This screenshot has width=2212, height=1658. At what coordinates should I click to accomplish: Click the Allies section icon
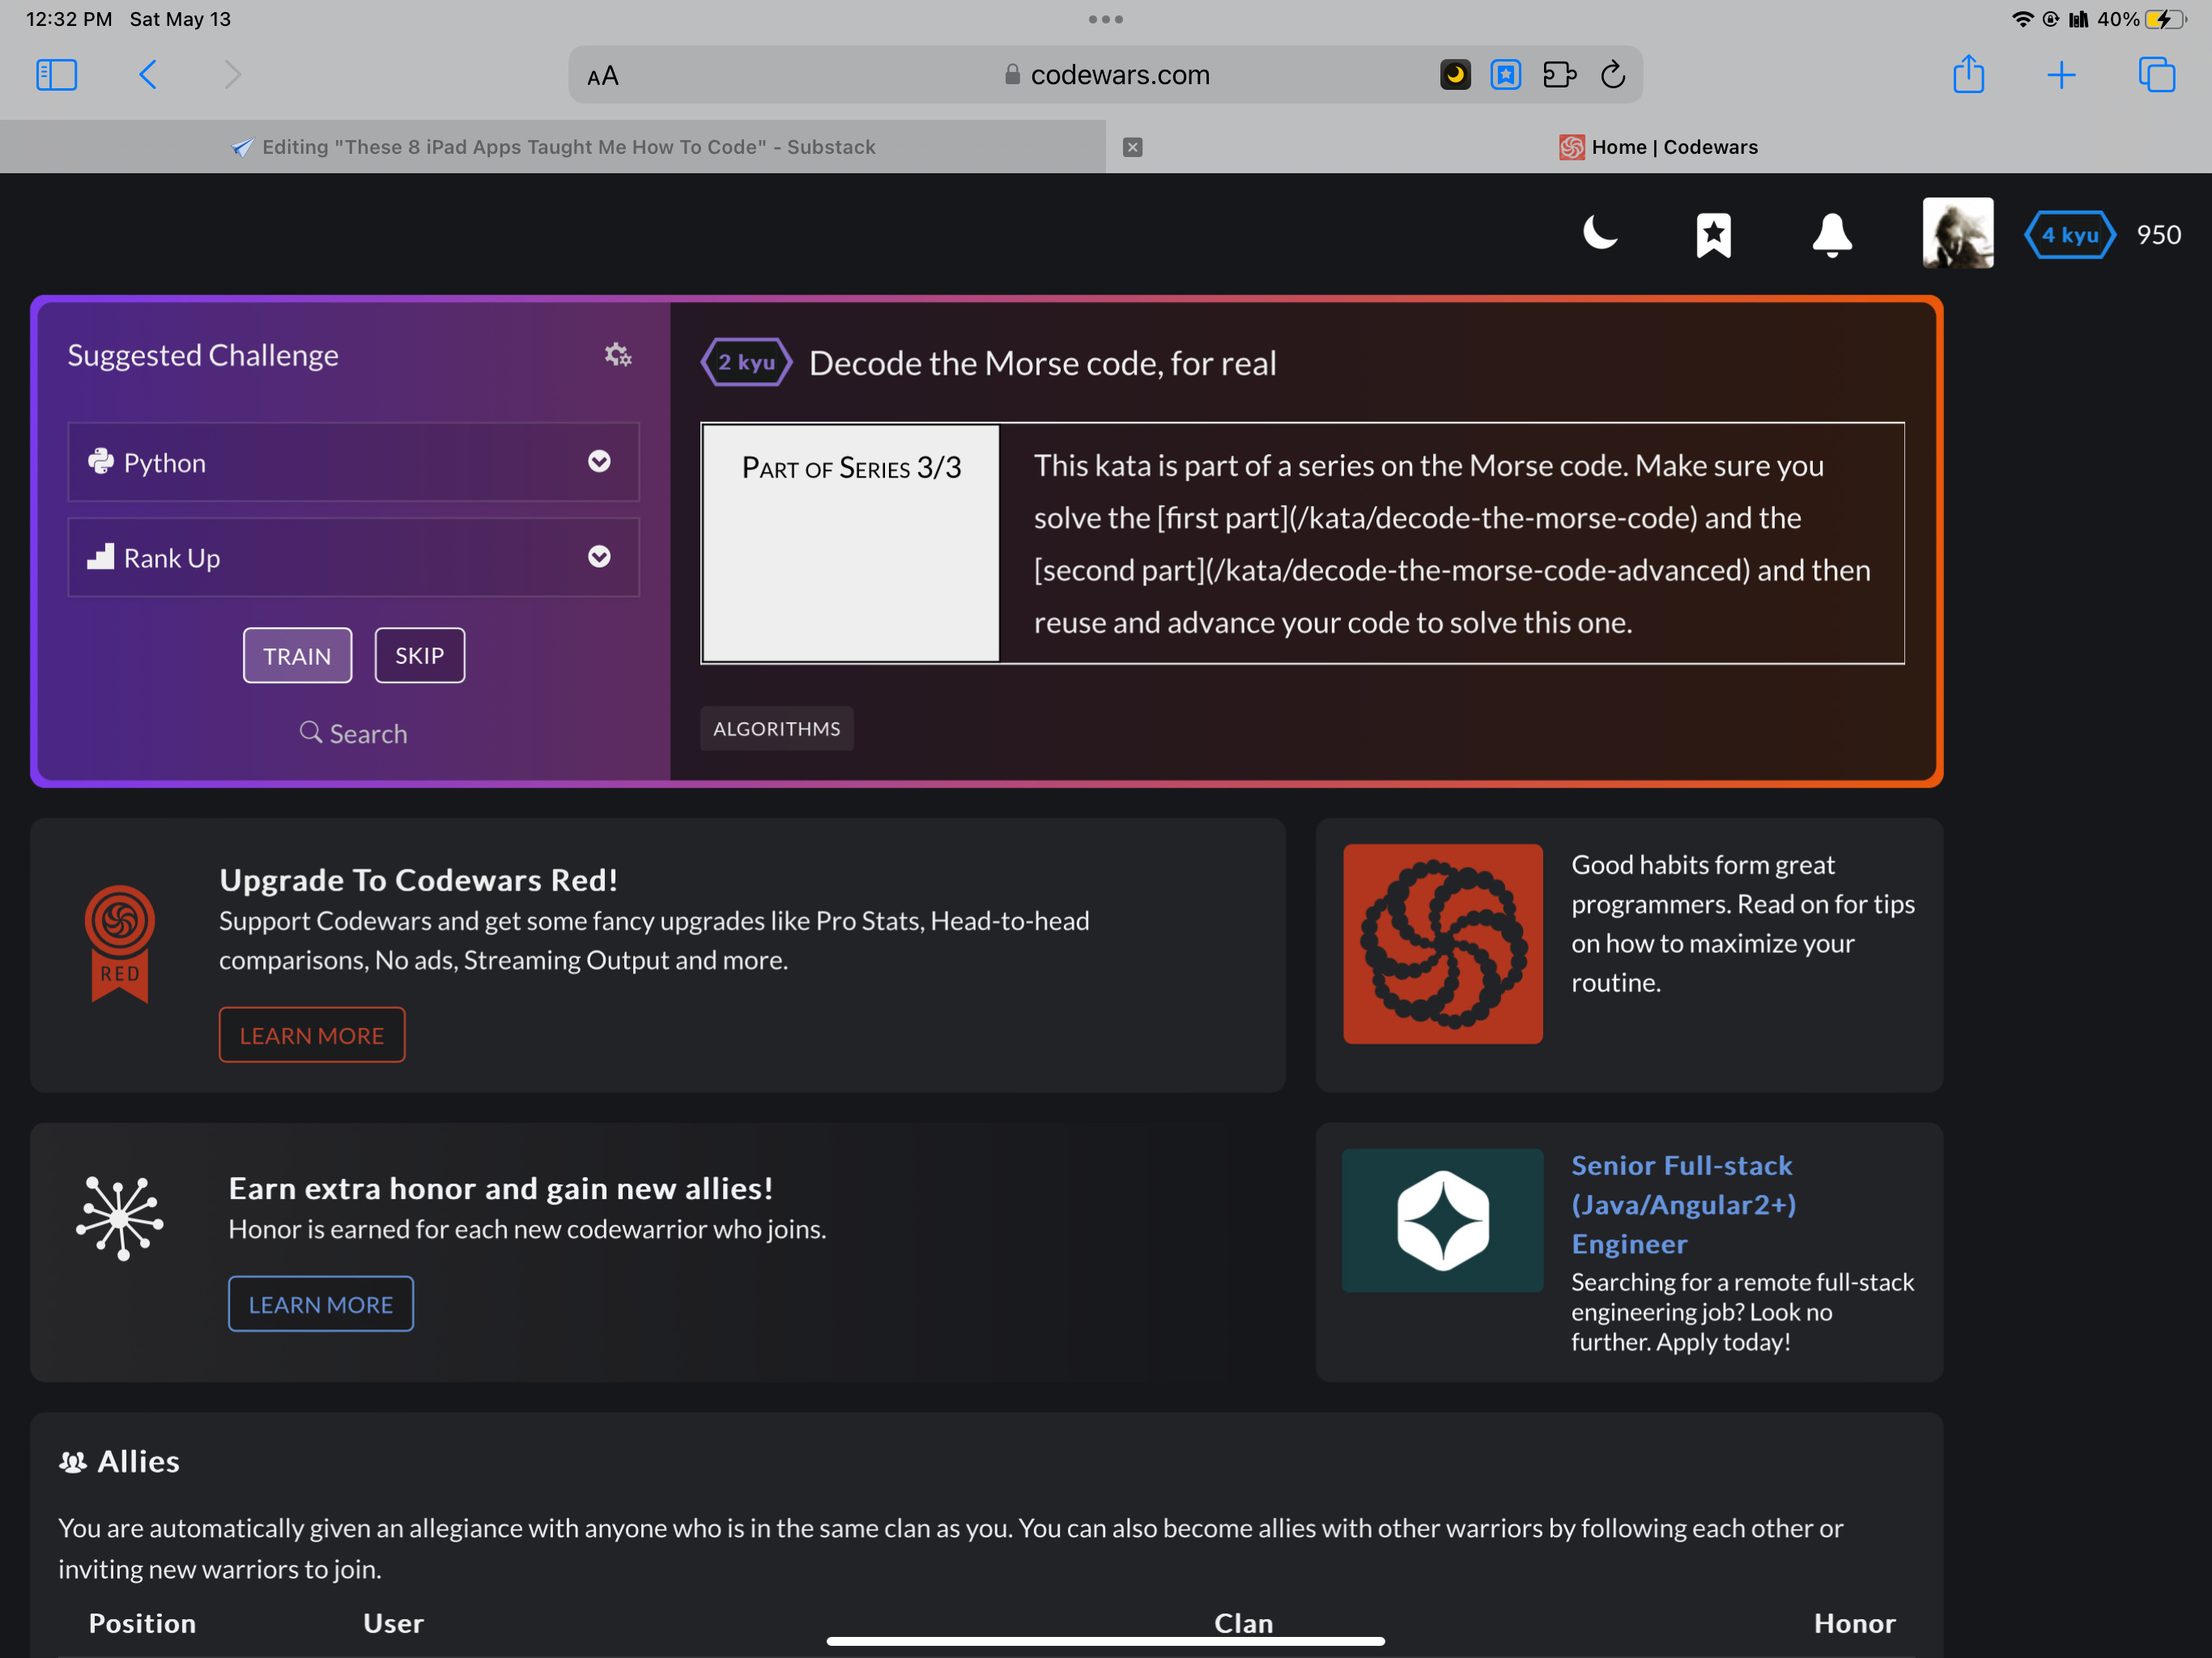point(72,1462)
